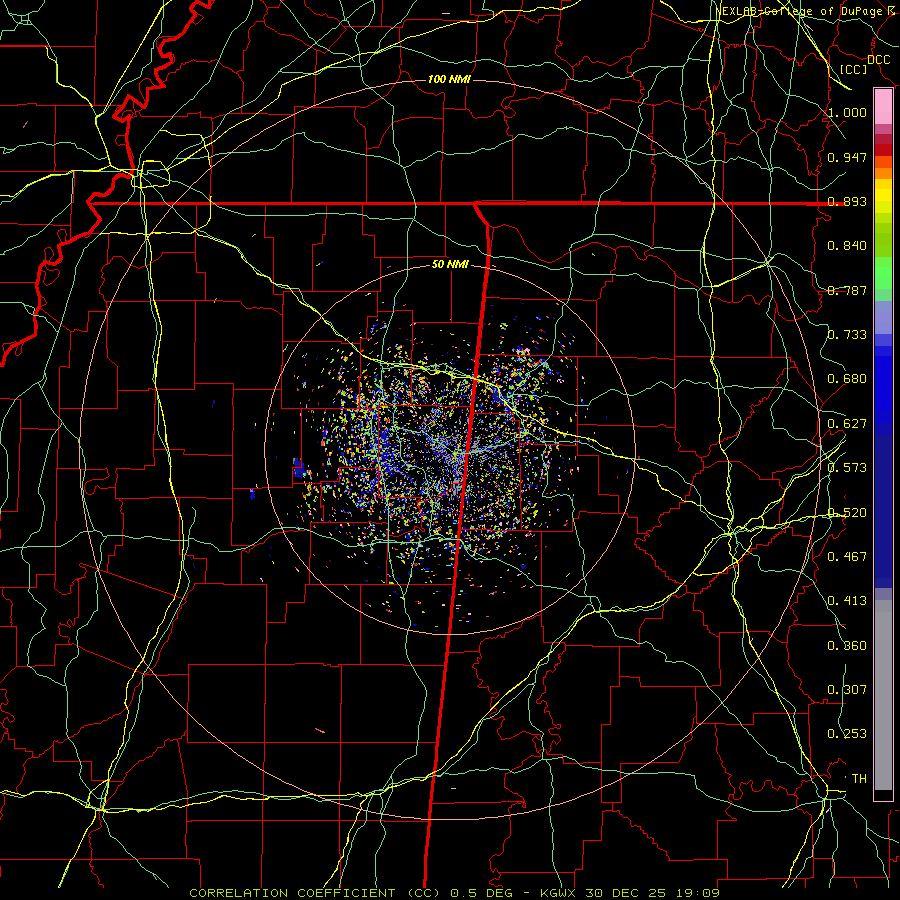Screen dimensions: 900x900
Task: Click the 0.307 scale value
Action: pos(847,690)
